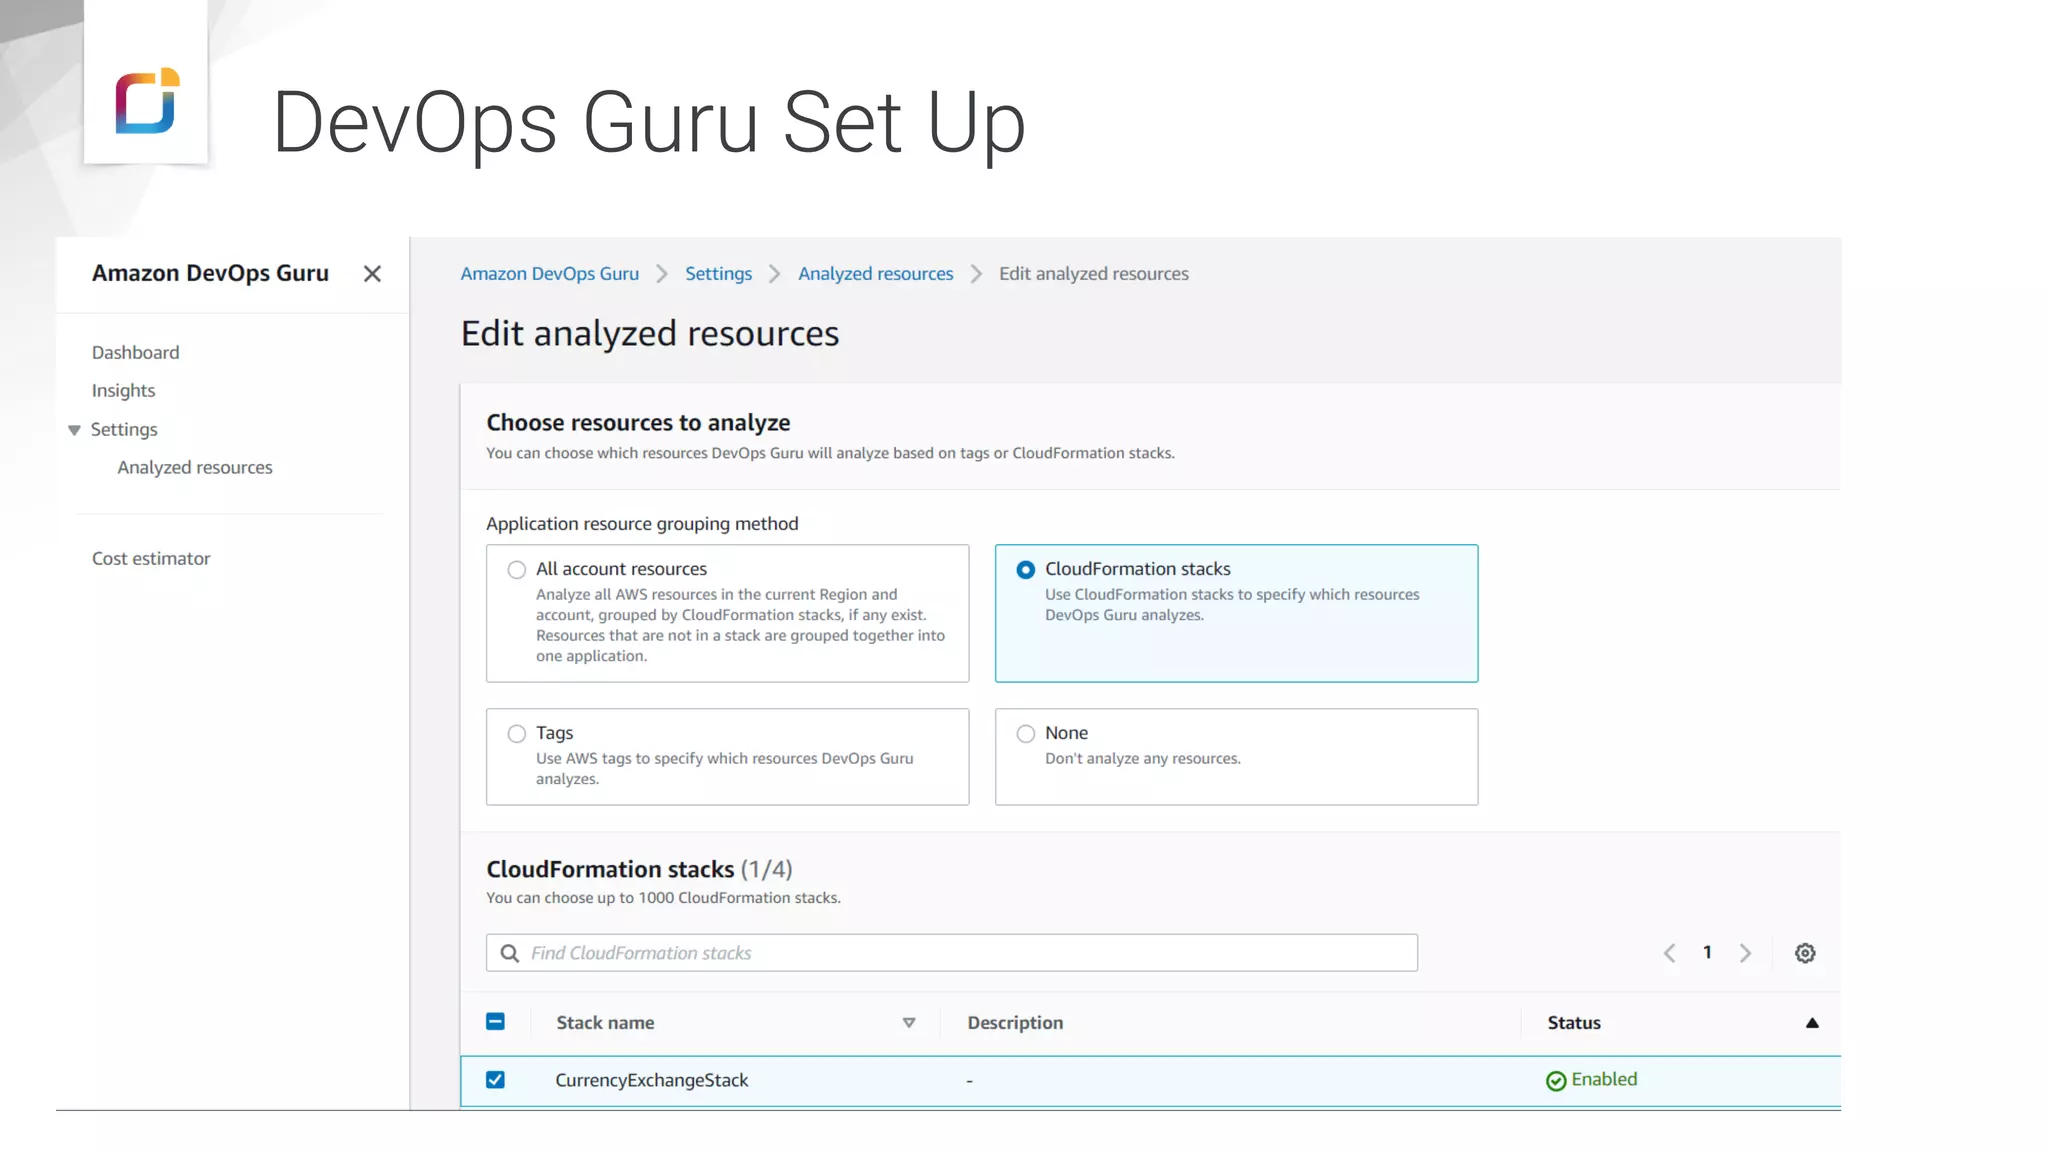Select None grouping option

tap(1025, 734)
